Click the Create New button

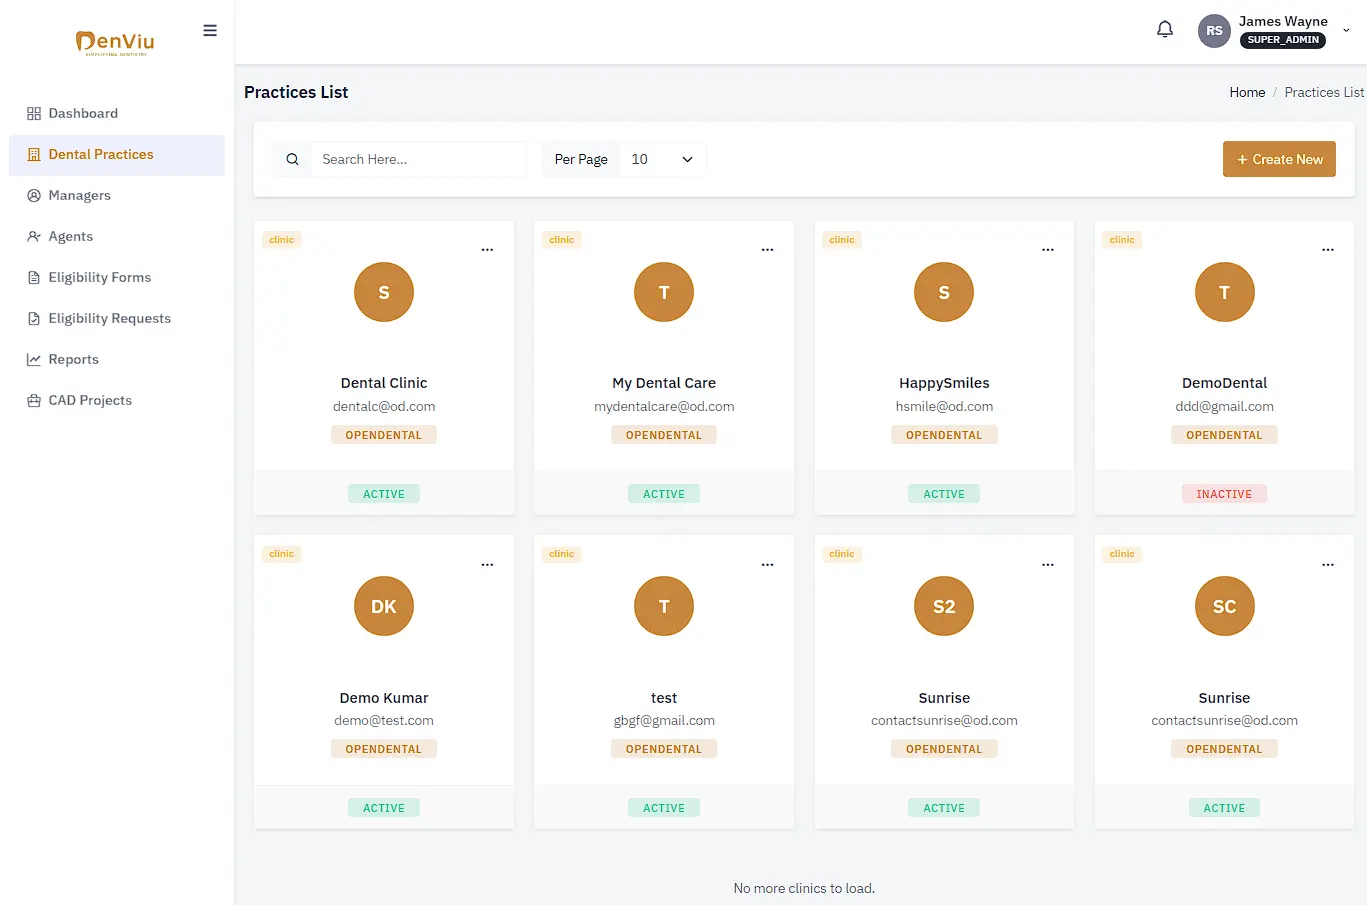(x=1279, y=159)
